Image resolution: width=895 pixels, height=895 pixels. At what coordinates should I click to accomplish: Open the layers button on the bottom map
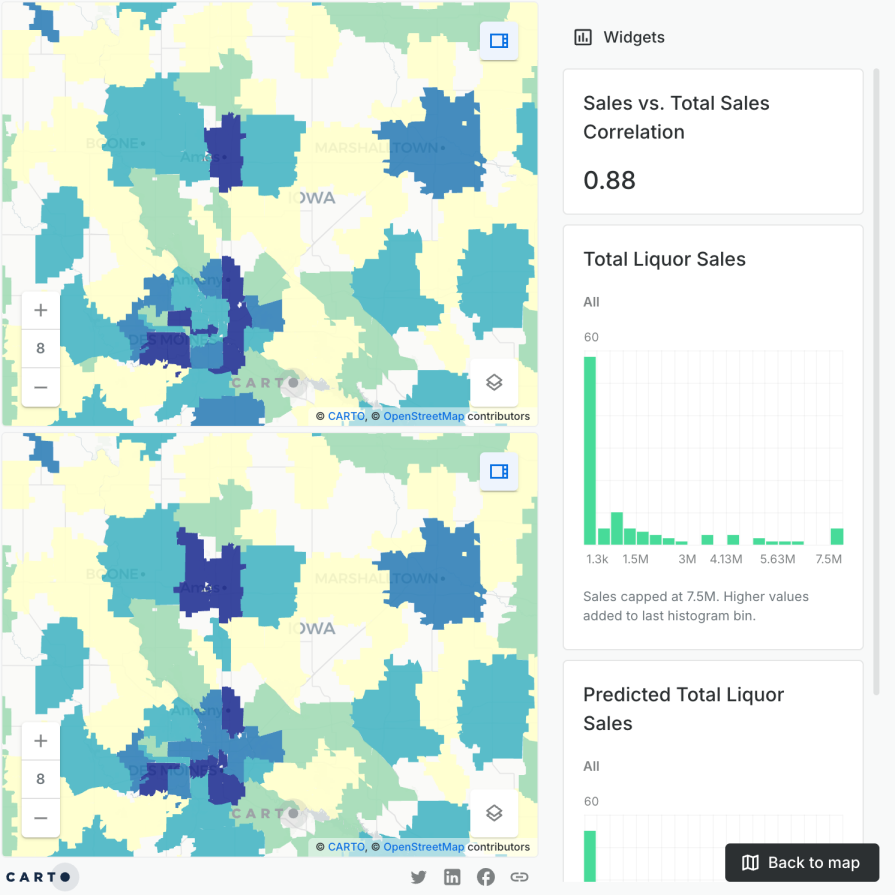(x=494, y=813)
